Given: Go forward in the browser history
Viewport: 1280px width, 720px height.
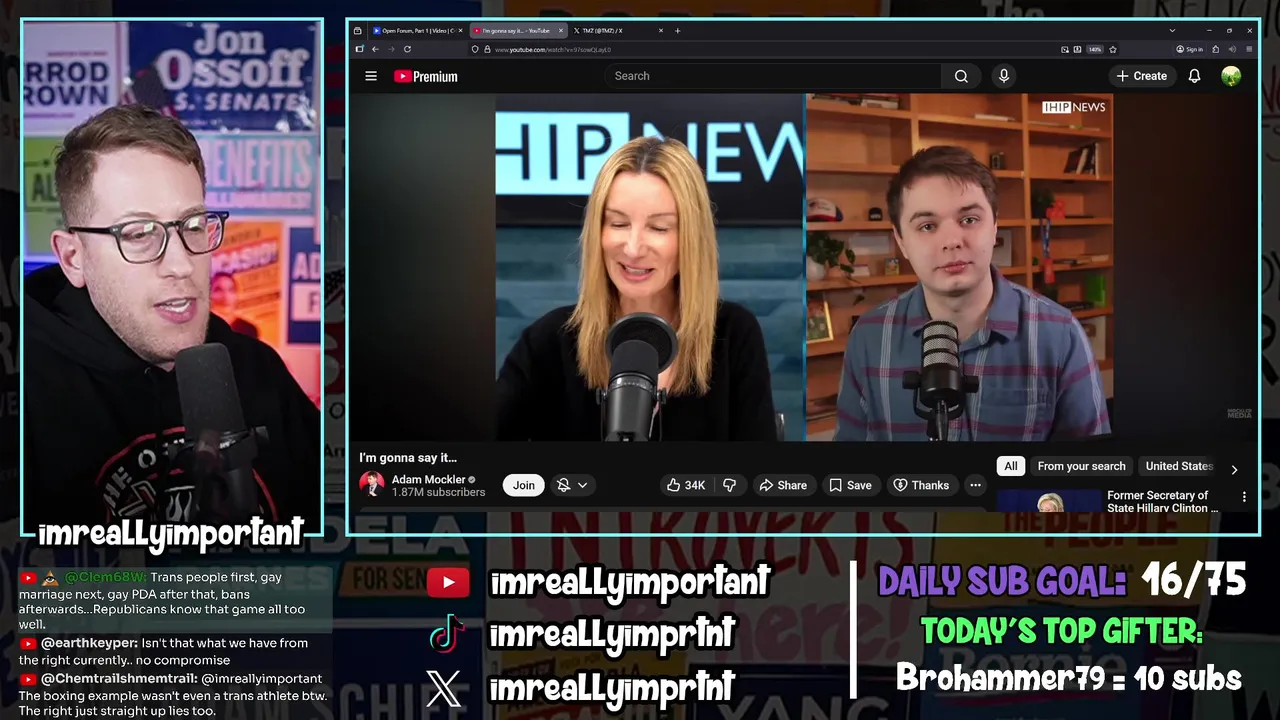Looking at the screenshot, I should point(391,49).
